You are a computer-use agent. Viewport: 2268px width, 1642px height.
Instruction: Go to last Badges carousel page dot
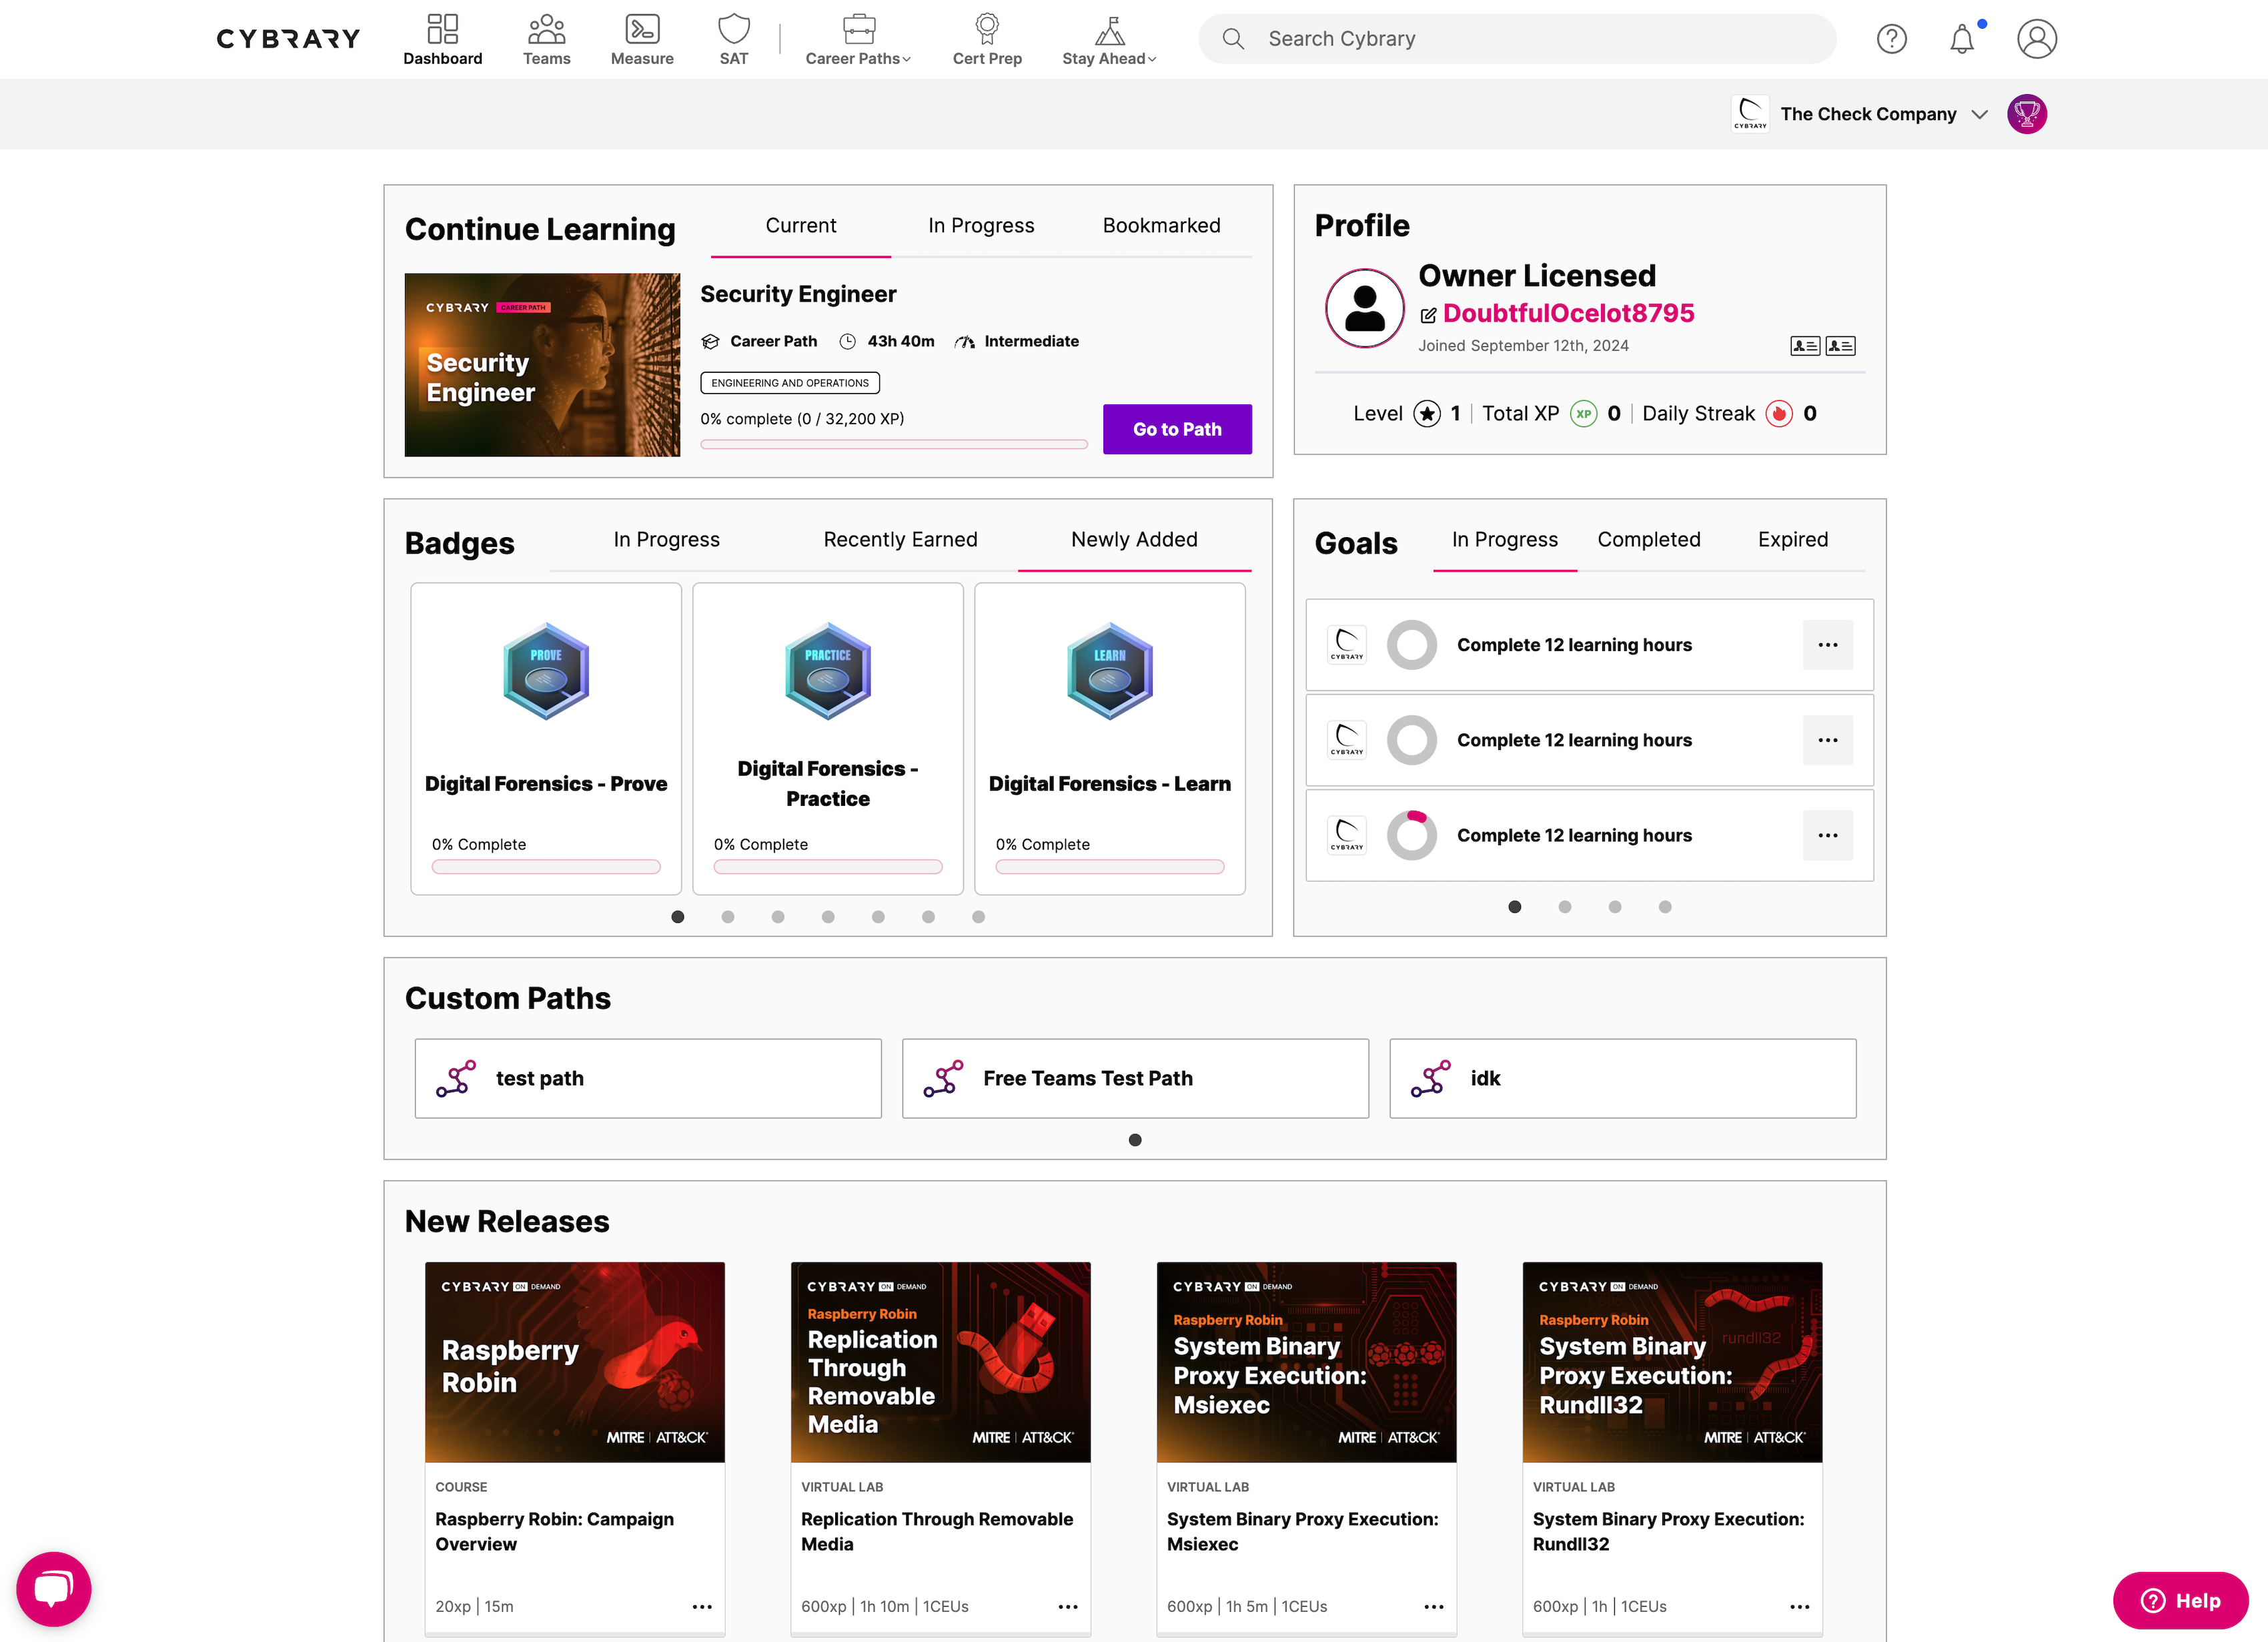978,917
